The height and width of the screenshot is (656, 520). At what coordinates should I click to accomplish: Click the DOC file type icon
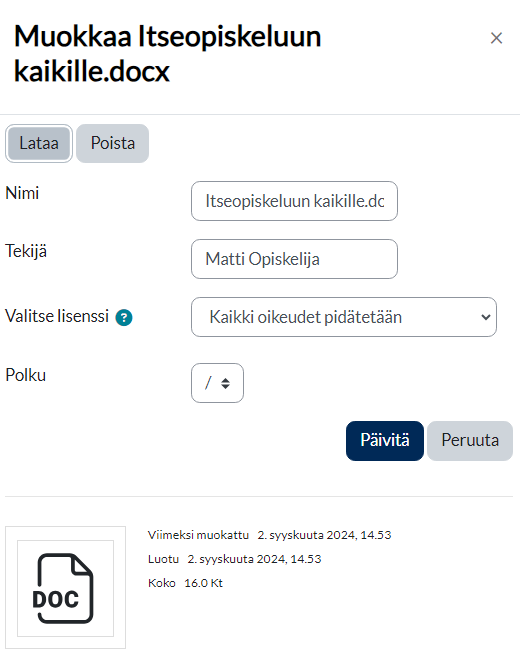point(65,588)
